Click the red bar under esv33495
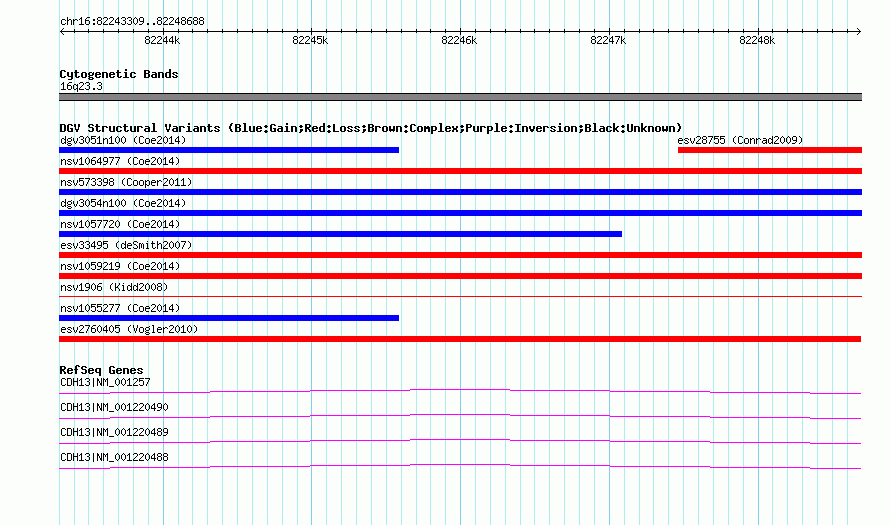Image resolution: width=890 pixels, height=525 pixels. (x=460, y=255)
